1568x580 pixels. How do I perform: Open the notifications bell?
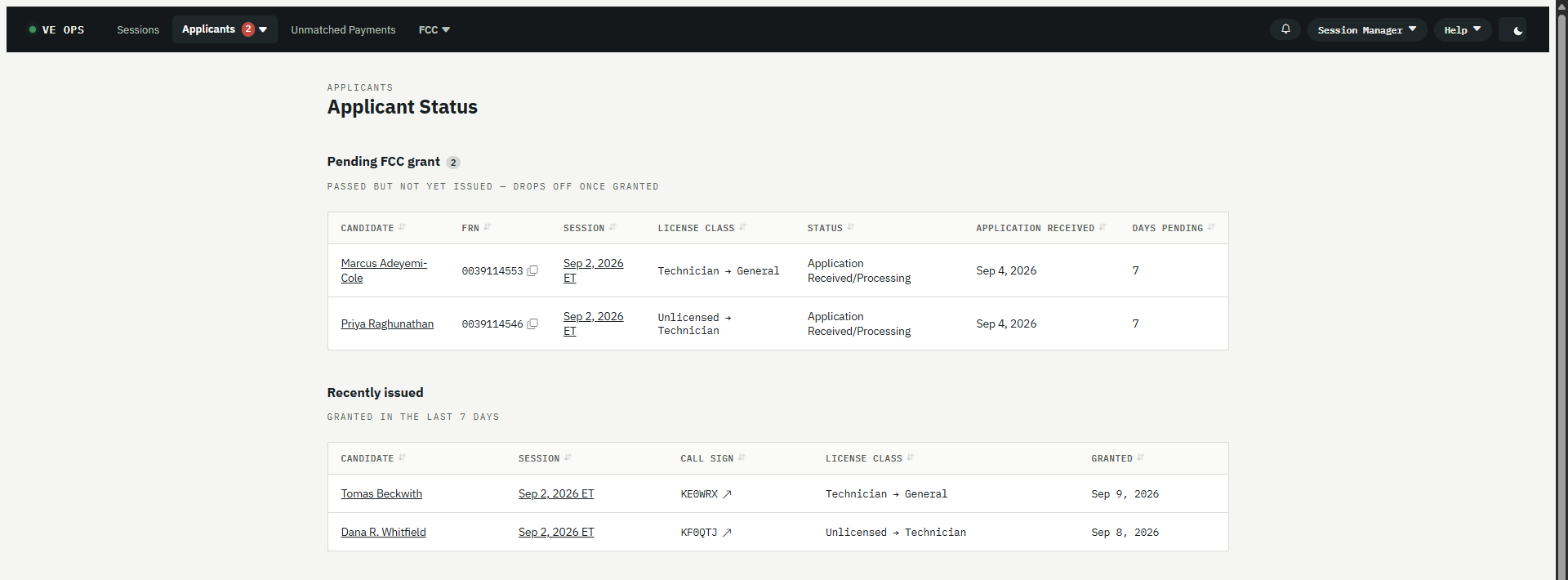tap(1285, 30)
